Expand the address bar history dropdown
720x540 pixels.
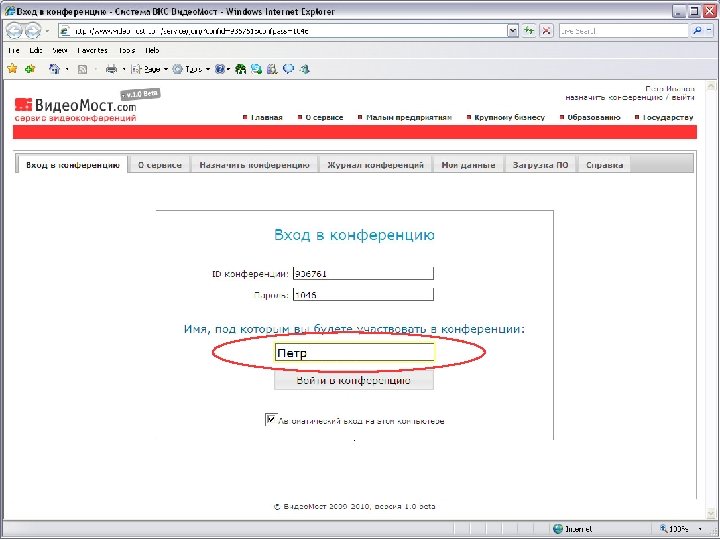tap(513, 31)
